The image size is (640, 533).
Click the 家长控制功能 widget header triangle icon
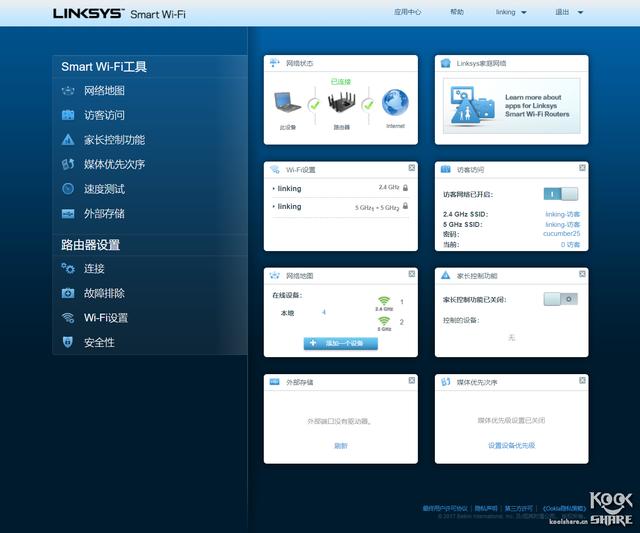pyautogui.click(x=445, y=275)
